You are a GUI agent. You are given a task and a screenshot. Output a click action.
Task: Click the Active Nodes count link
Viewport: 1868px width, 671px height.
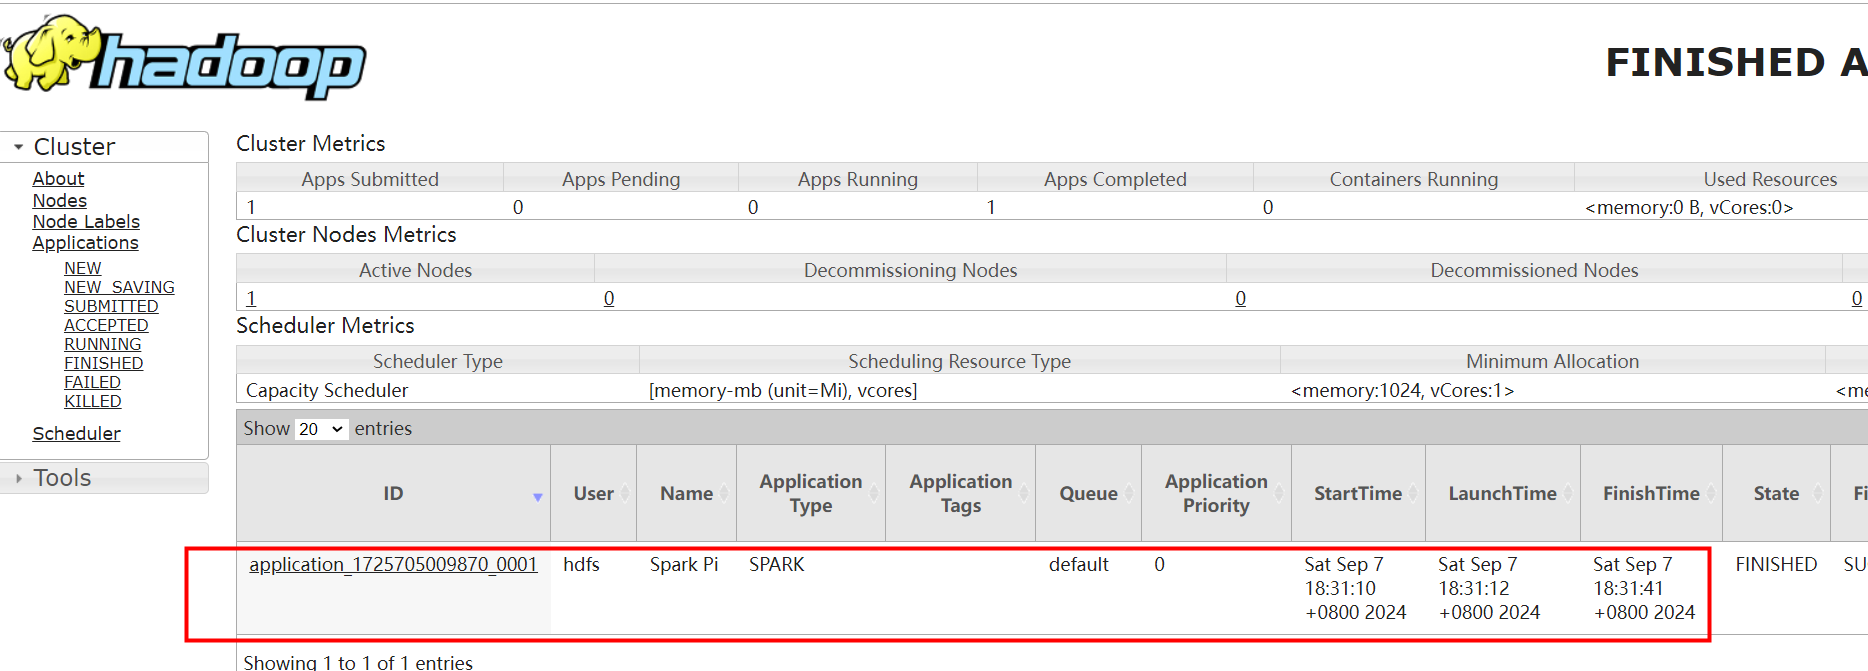point(251,298)
